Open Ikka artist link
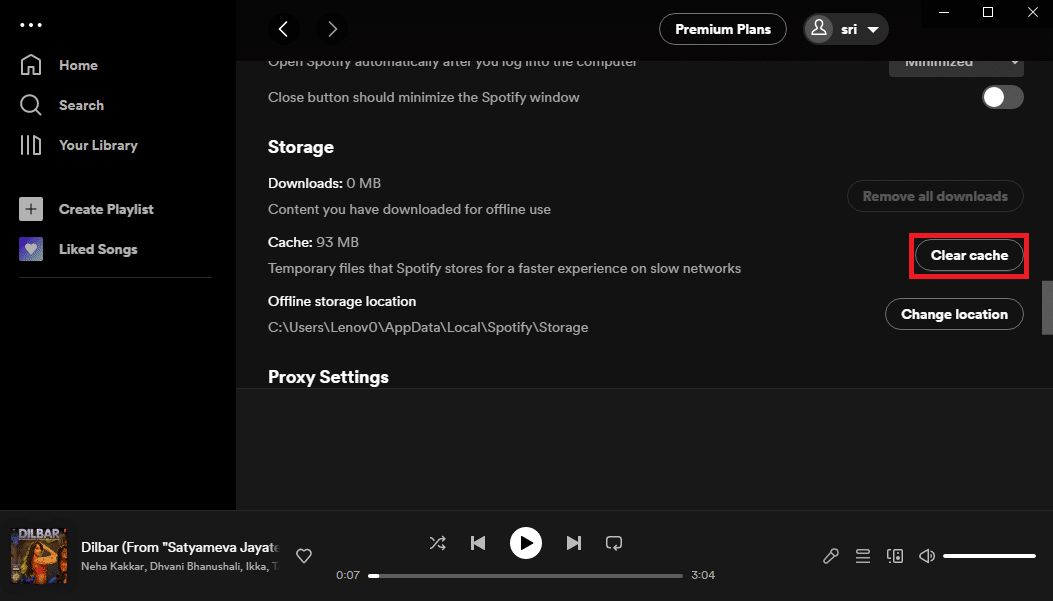This screenshot has height=601, width=1053. click(255, 567)
